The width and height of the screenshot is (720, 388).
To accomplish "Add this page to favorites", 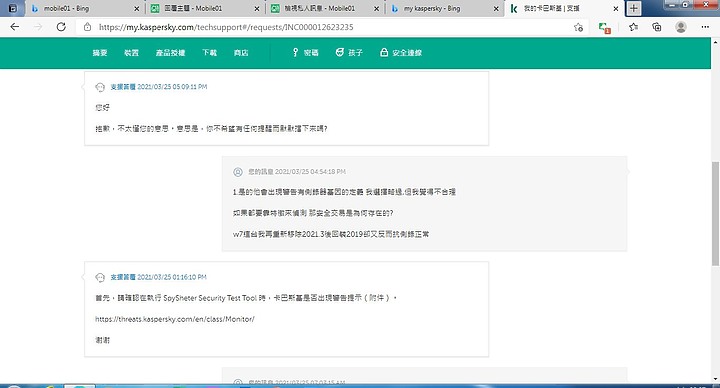I will pos(578,27).
